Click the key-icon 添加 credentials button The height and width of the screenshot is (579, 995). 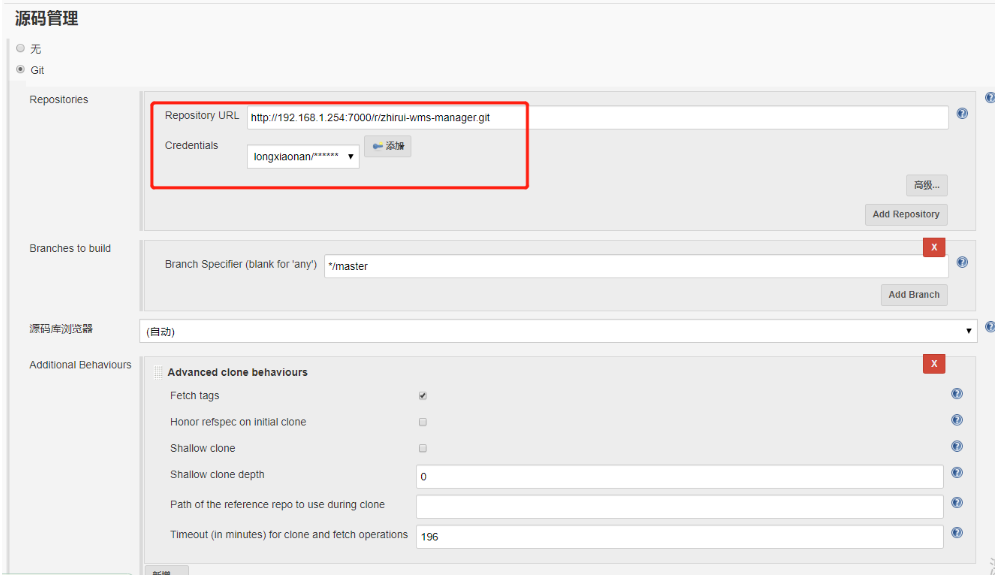click(388, 145)
